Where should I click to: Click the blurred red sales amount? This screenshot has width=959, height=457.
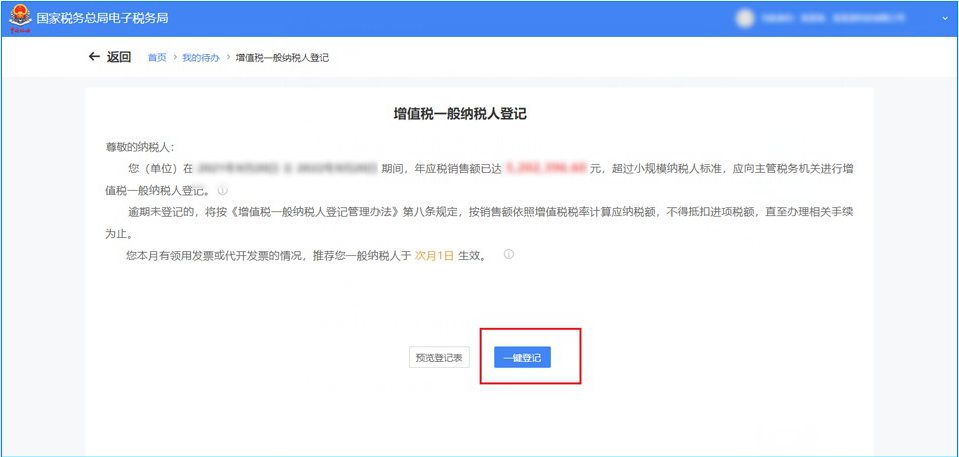pos(546,169)
